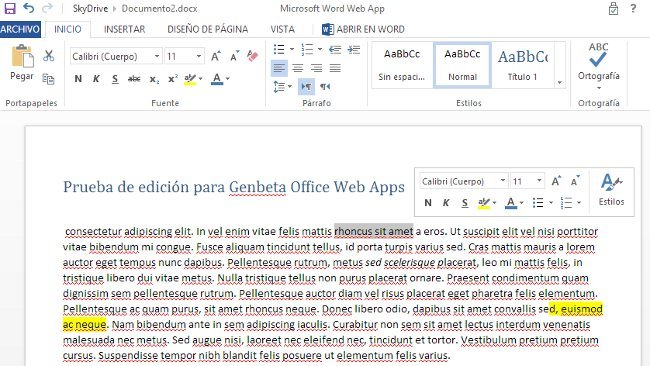The width and height of the screenshot is (650, 366).
Task: Set right-to-left text direction
Action: [325, 87]
